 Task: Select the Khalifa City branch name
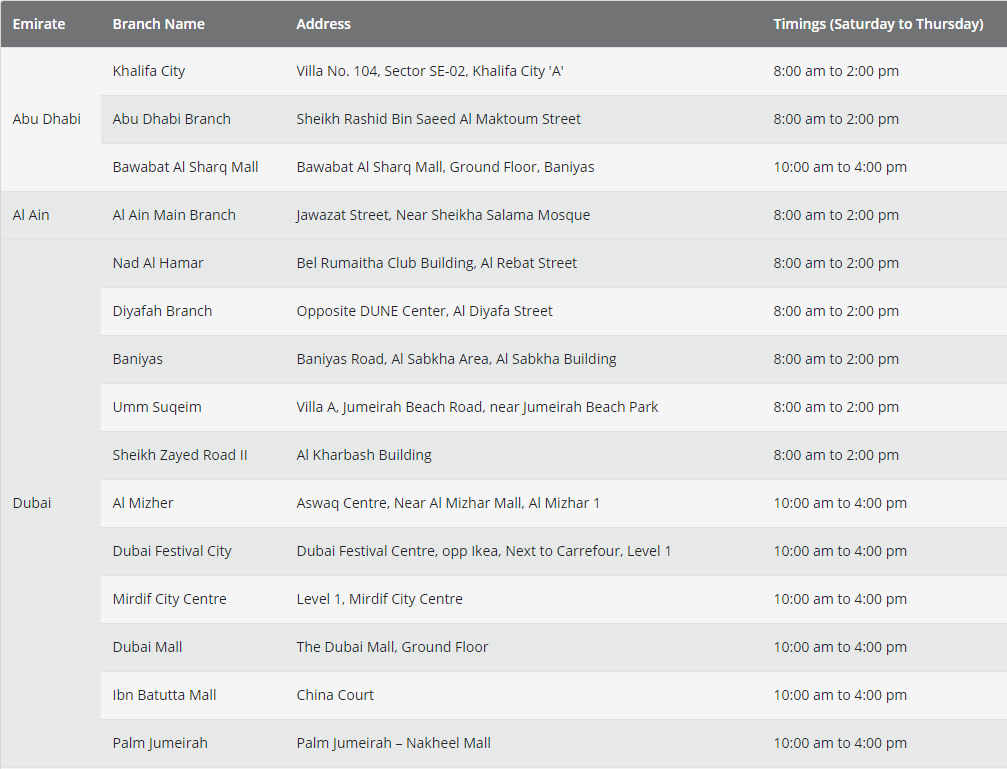pos(149,71)
